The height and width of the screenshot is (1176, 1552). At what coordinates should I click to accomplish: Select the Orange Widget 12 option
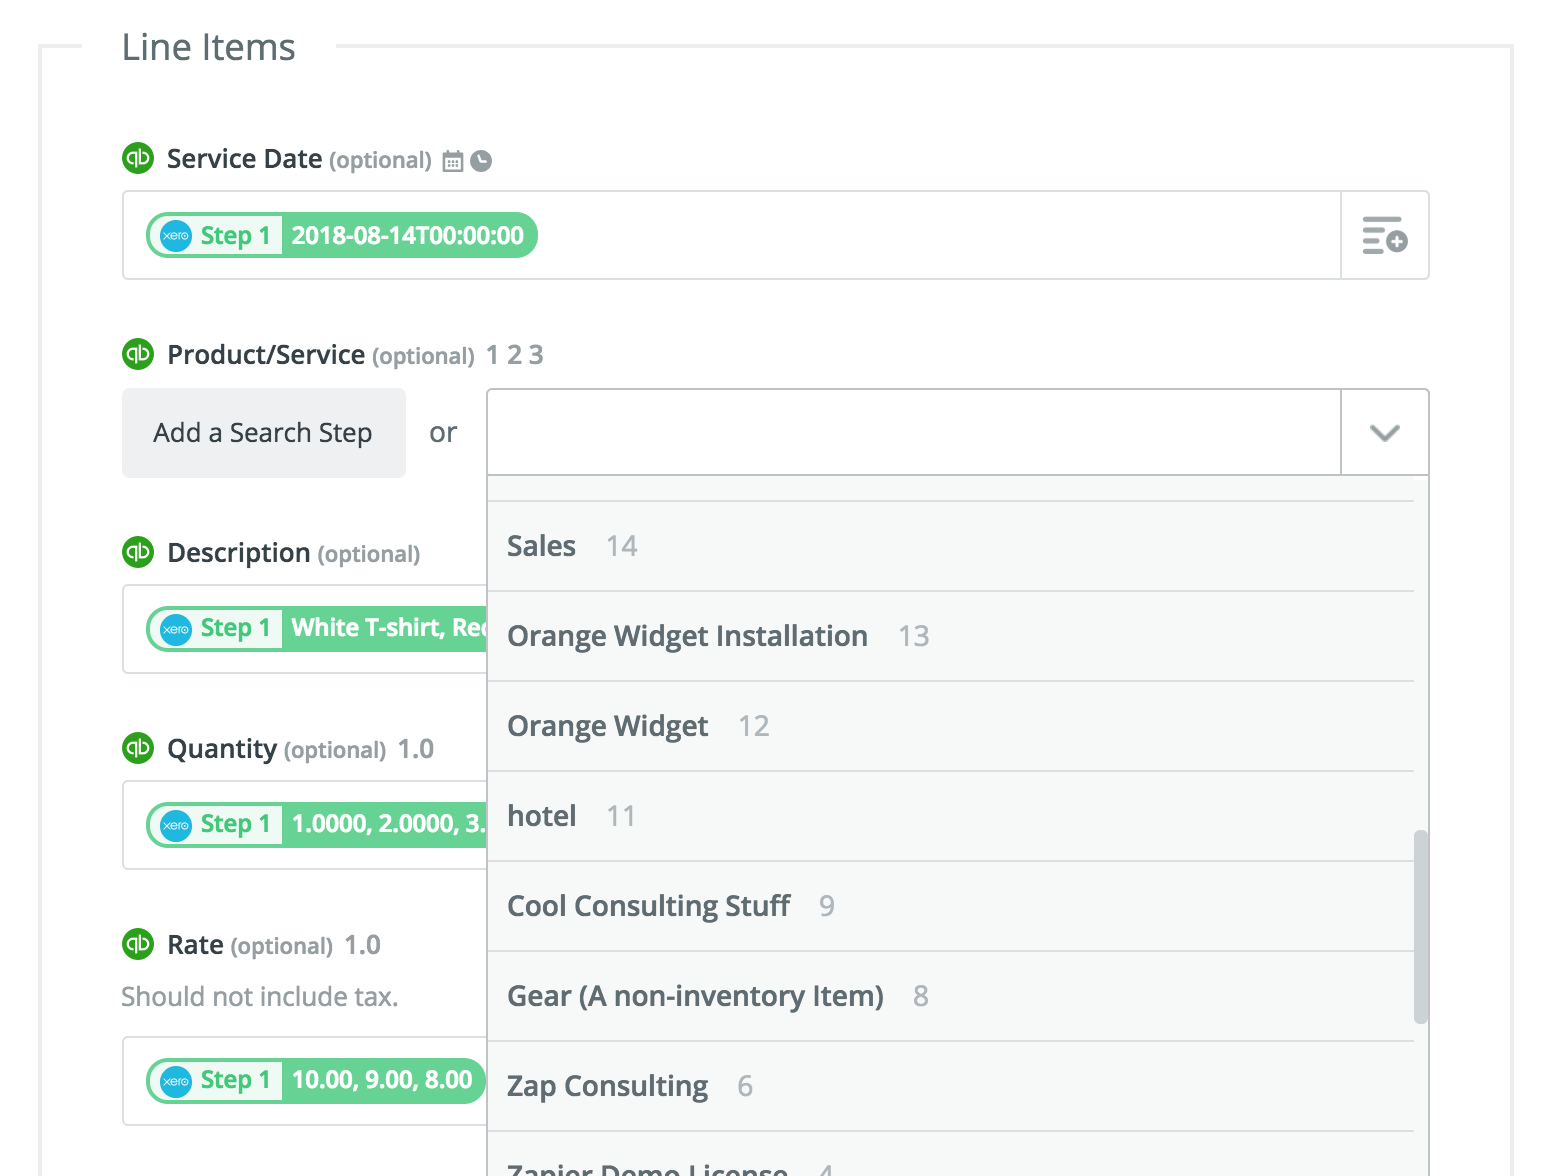pyautogui.click(x=950, y=726)
